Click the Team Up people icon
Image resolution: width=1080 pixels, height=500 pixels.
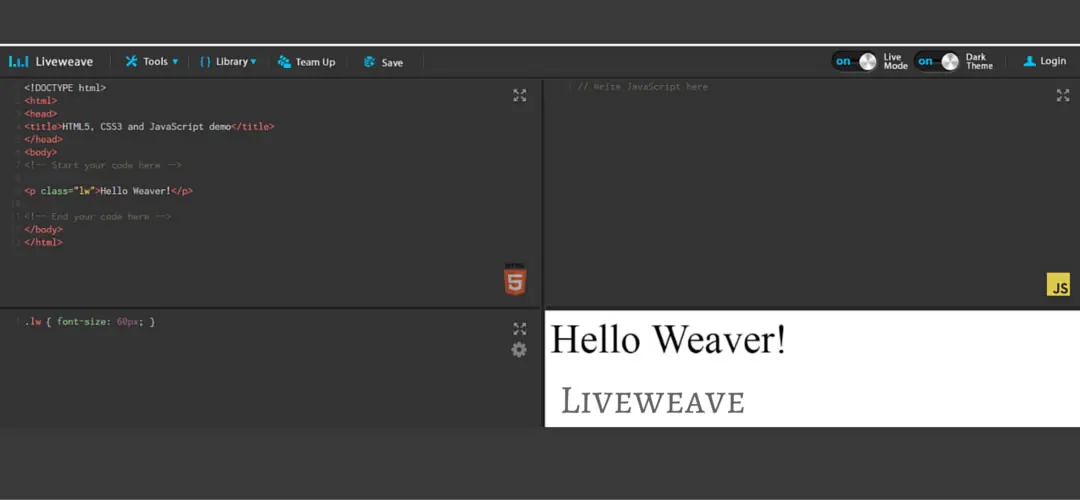(284, 62)
